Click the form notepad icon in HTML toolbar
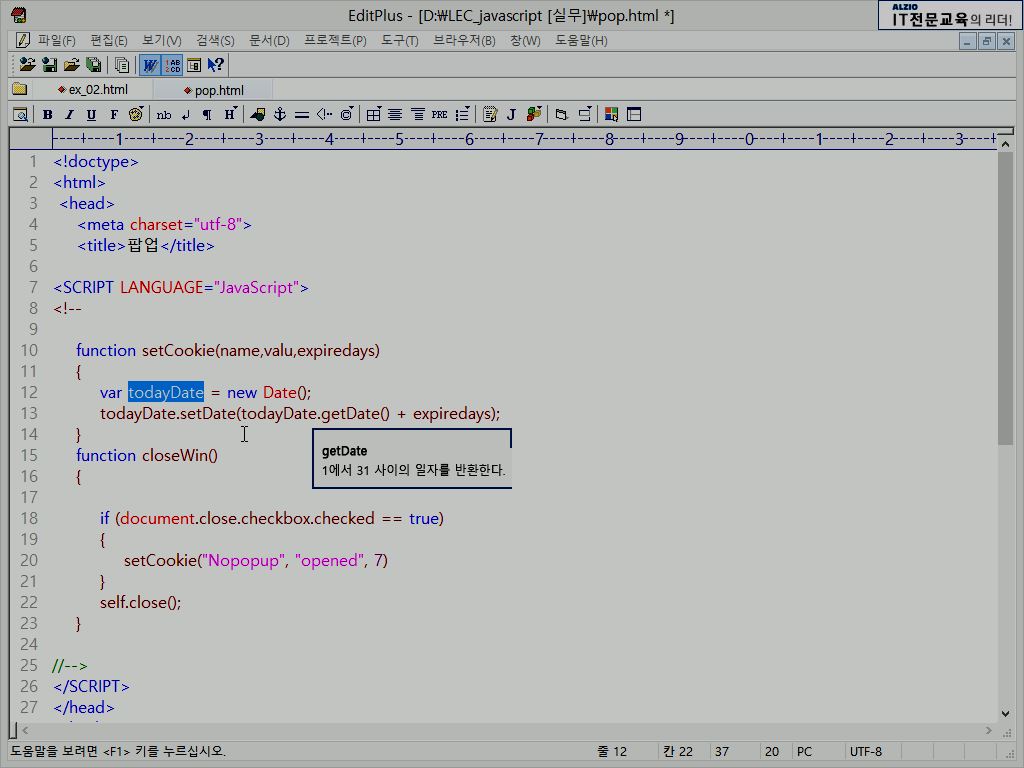 coord(490,115)
